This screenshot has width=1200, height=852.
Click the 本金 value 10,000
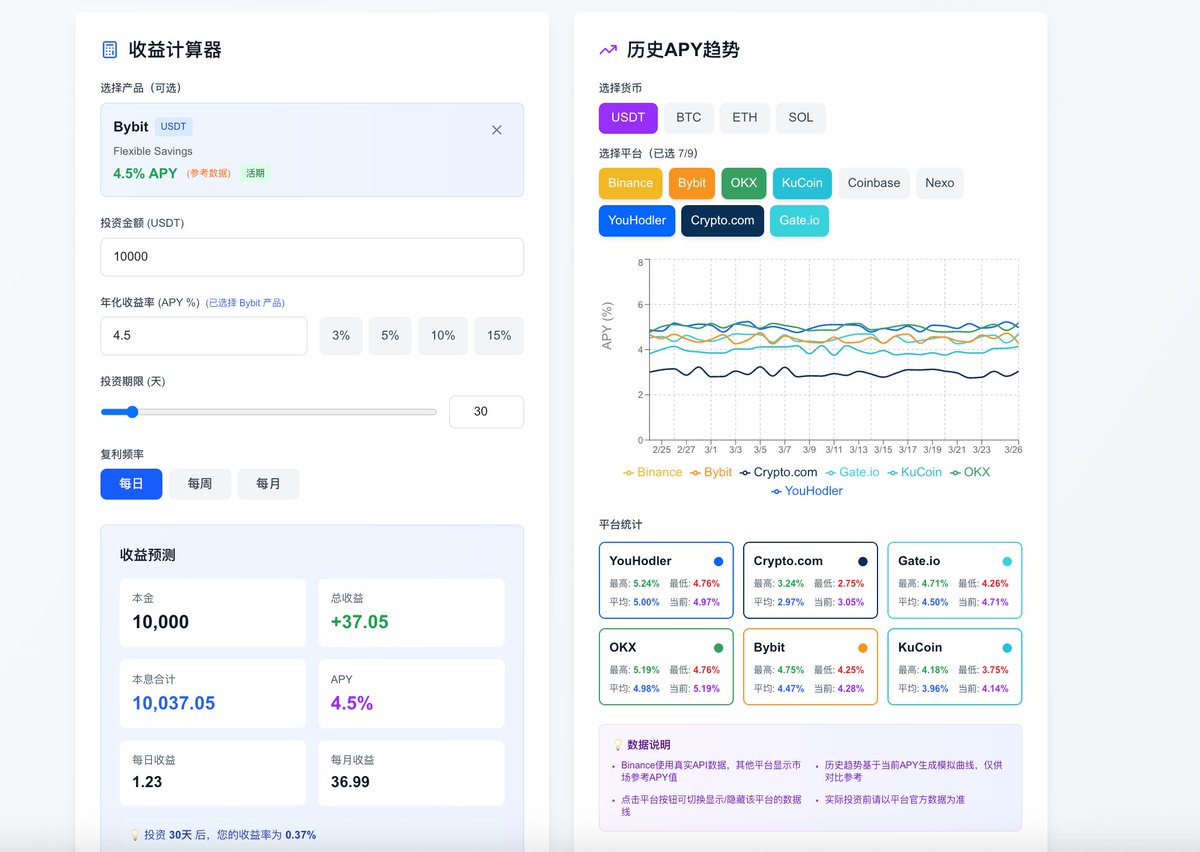coord(160,622)
